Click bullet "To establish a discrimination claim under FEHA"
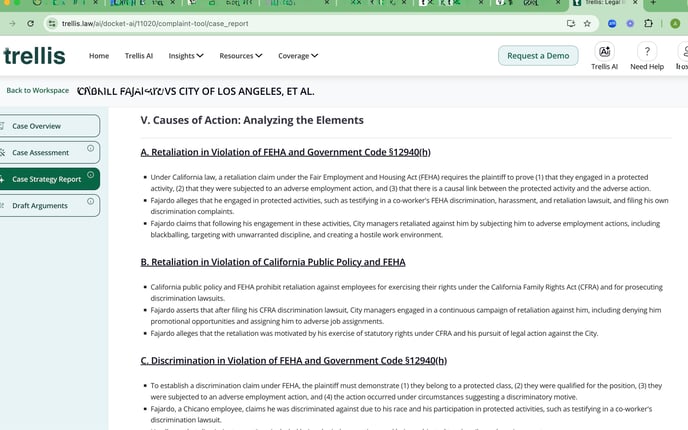 coord(406,391)
